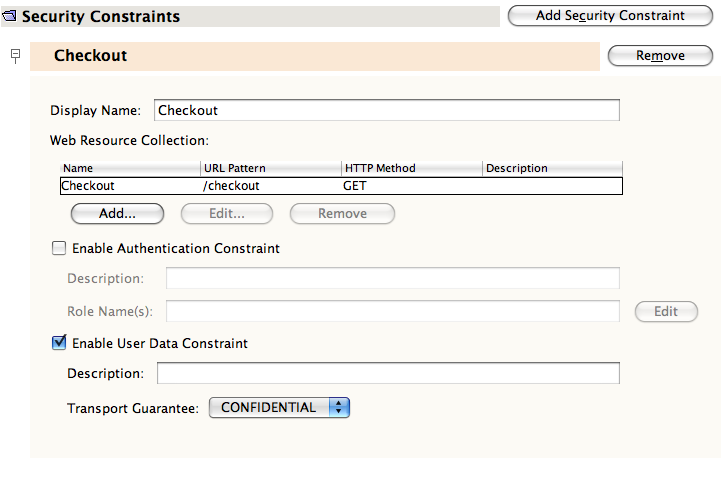Disable the User Data Constraint checkbox

click(59, 343)
